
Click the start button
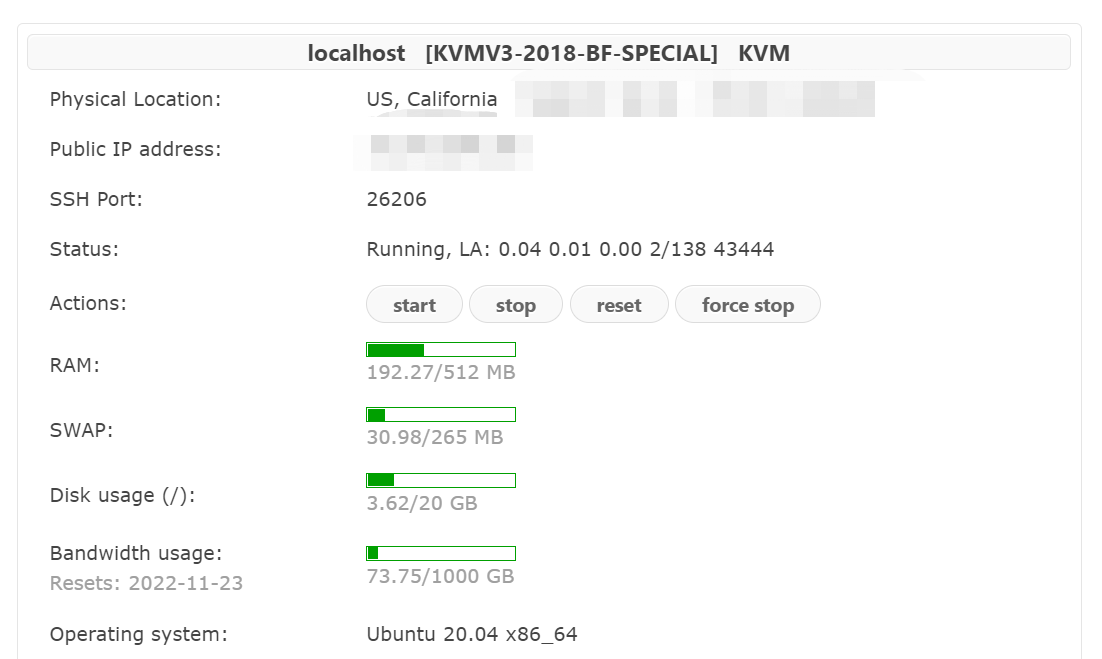click(x=414, y=305)
